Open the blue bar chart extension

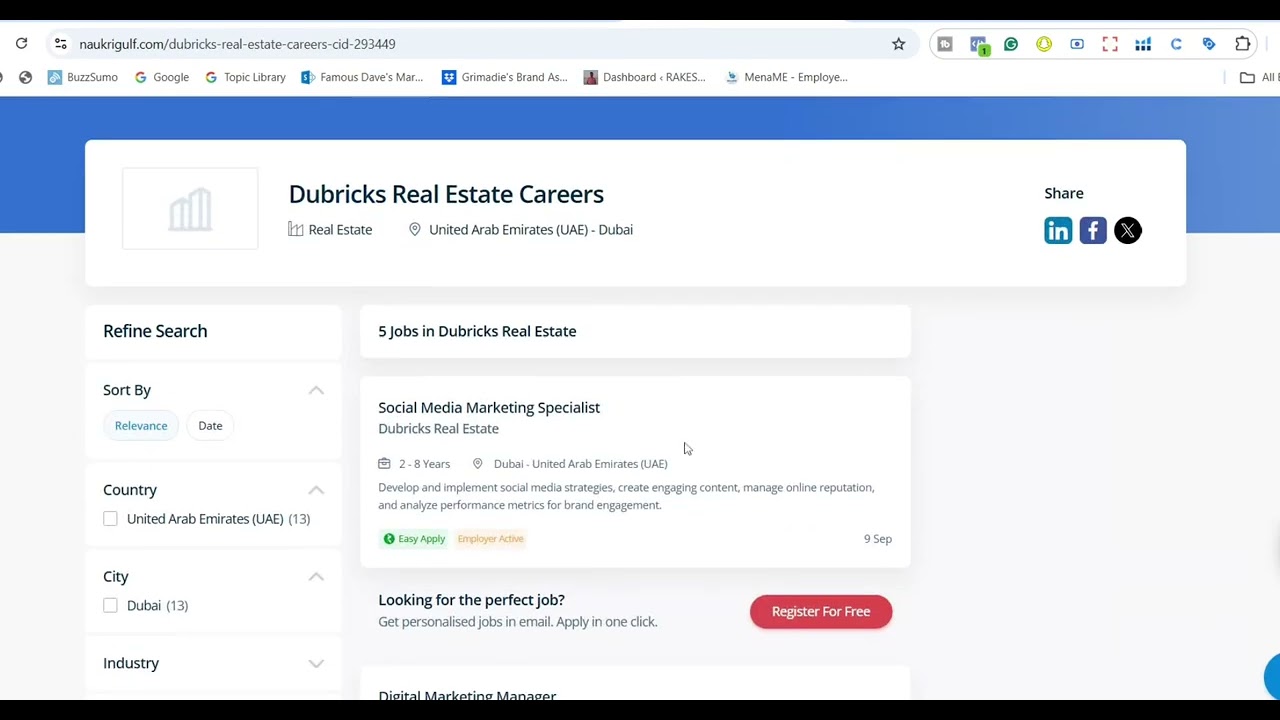point(1143,44)
